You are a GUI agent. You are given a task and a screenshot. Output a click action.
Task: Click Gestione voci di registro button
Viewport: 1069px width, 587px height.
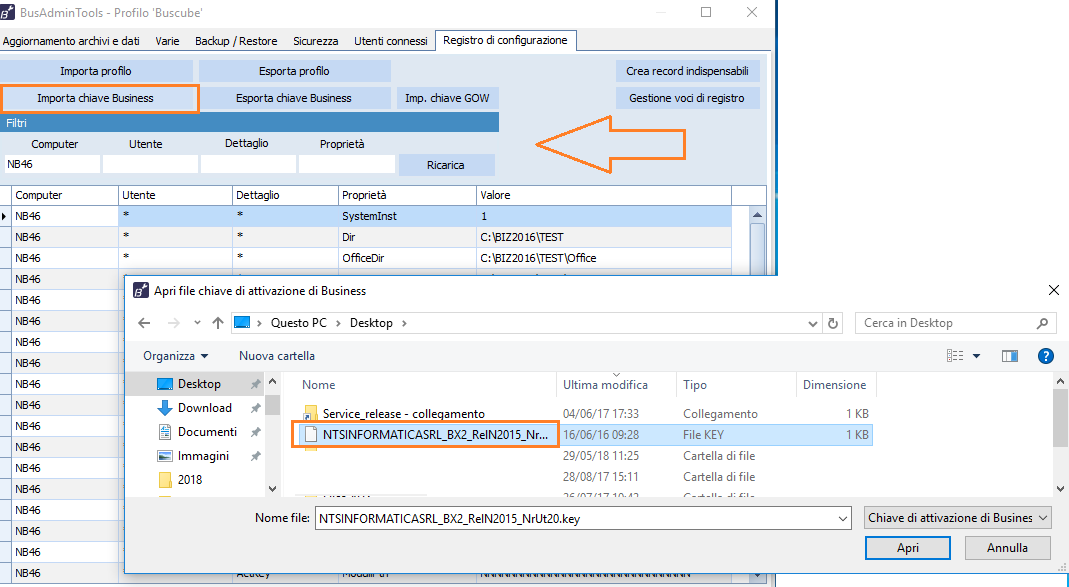click(x=687, y=98)
